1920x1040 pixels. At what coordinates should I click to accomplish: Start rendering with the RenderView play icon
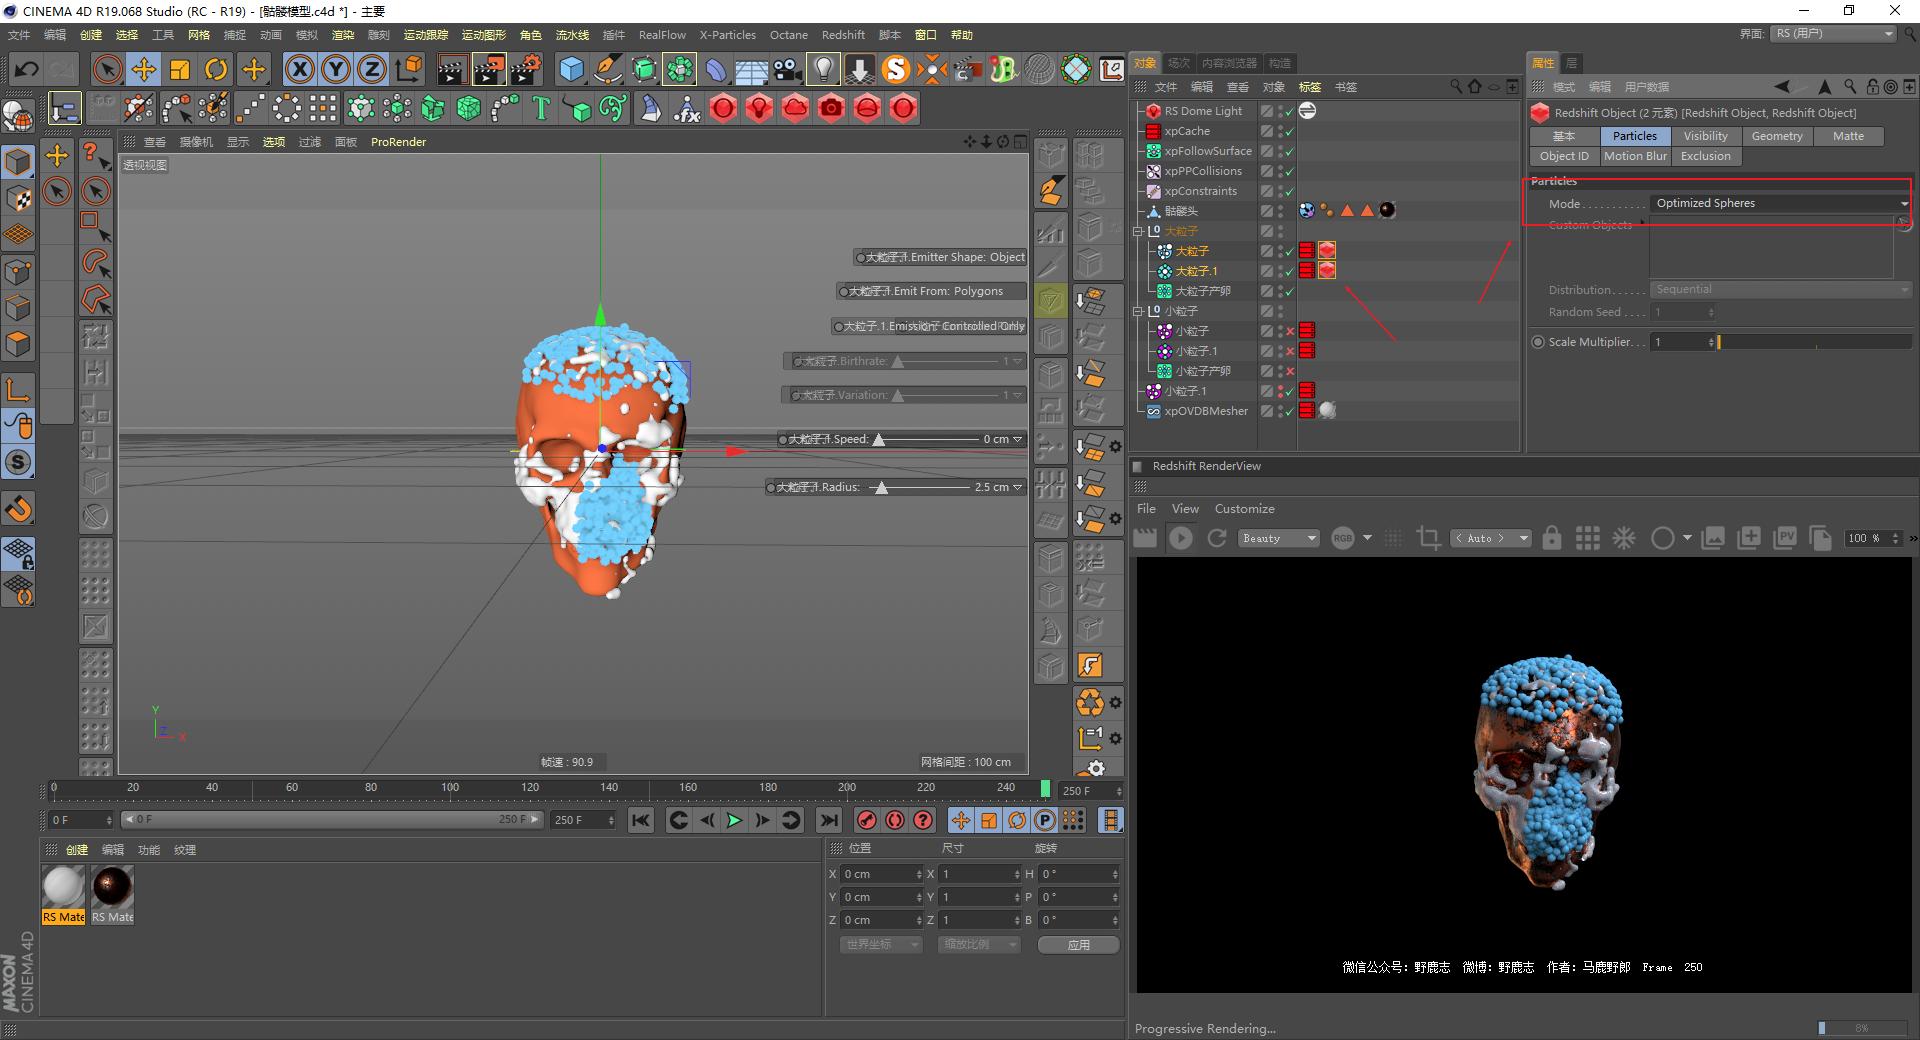(x=1181, y=538)
